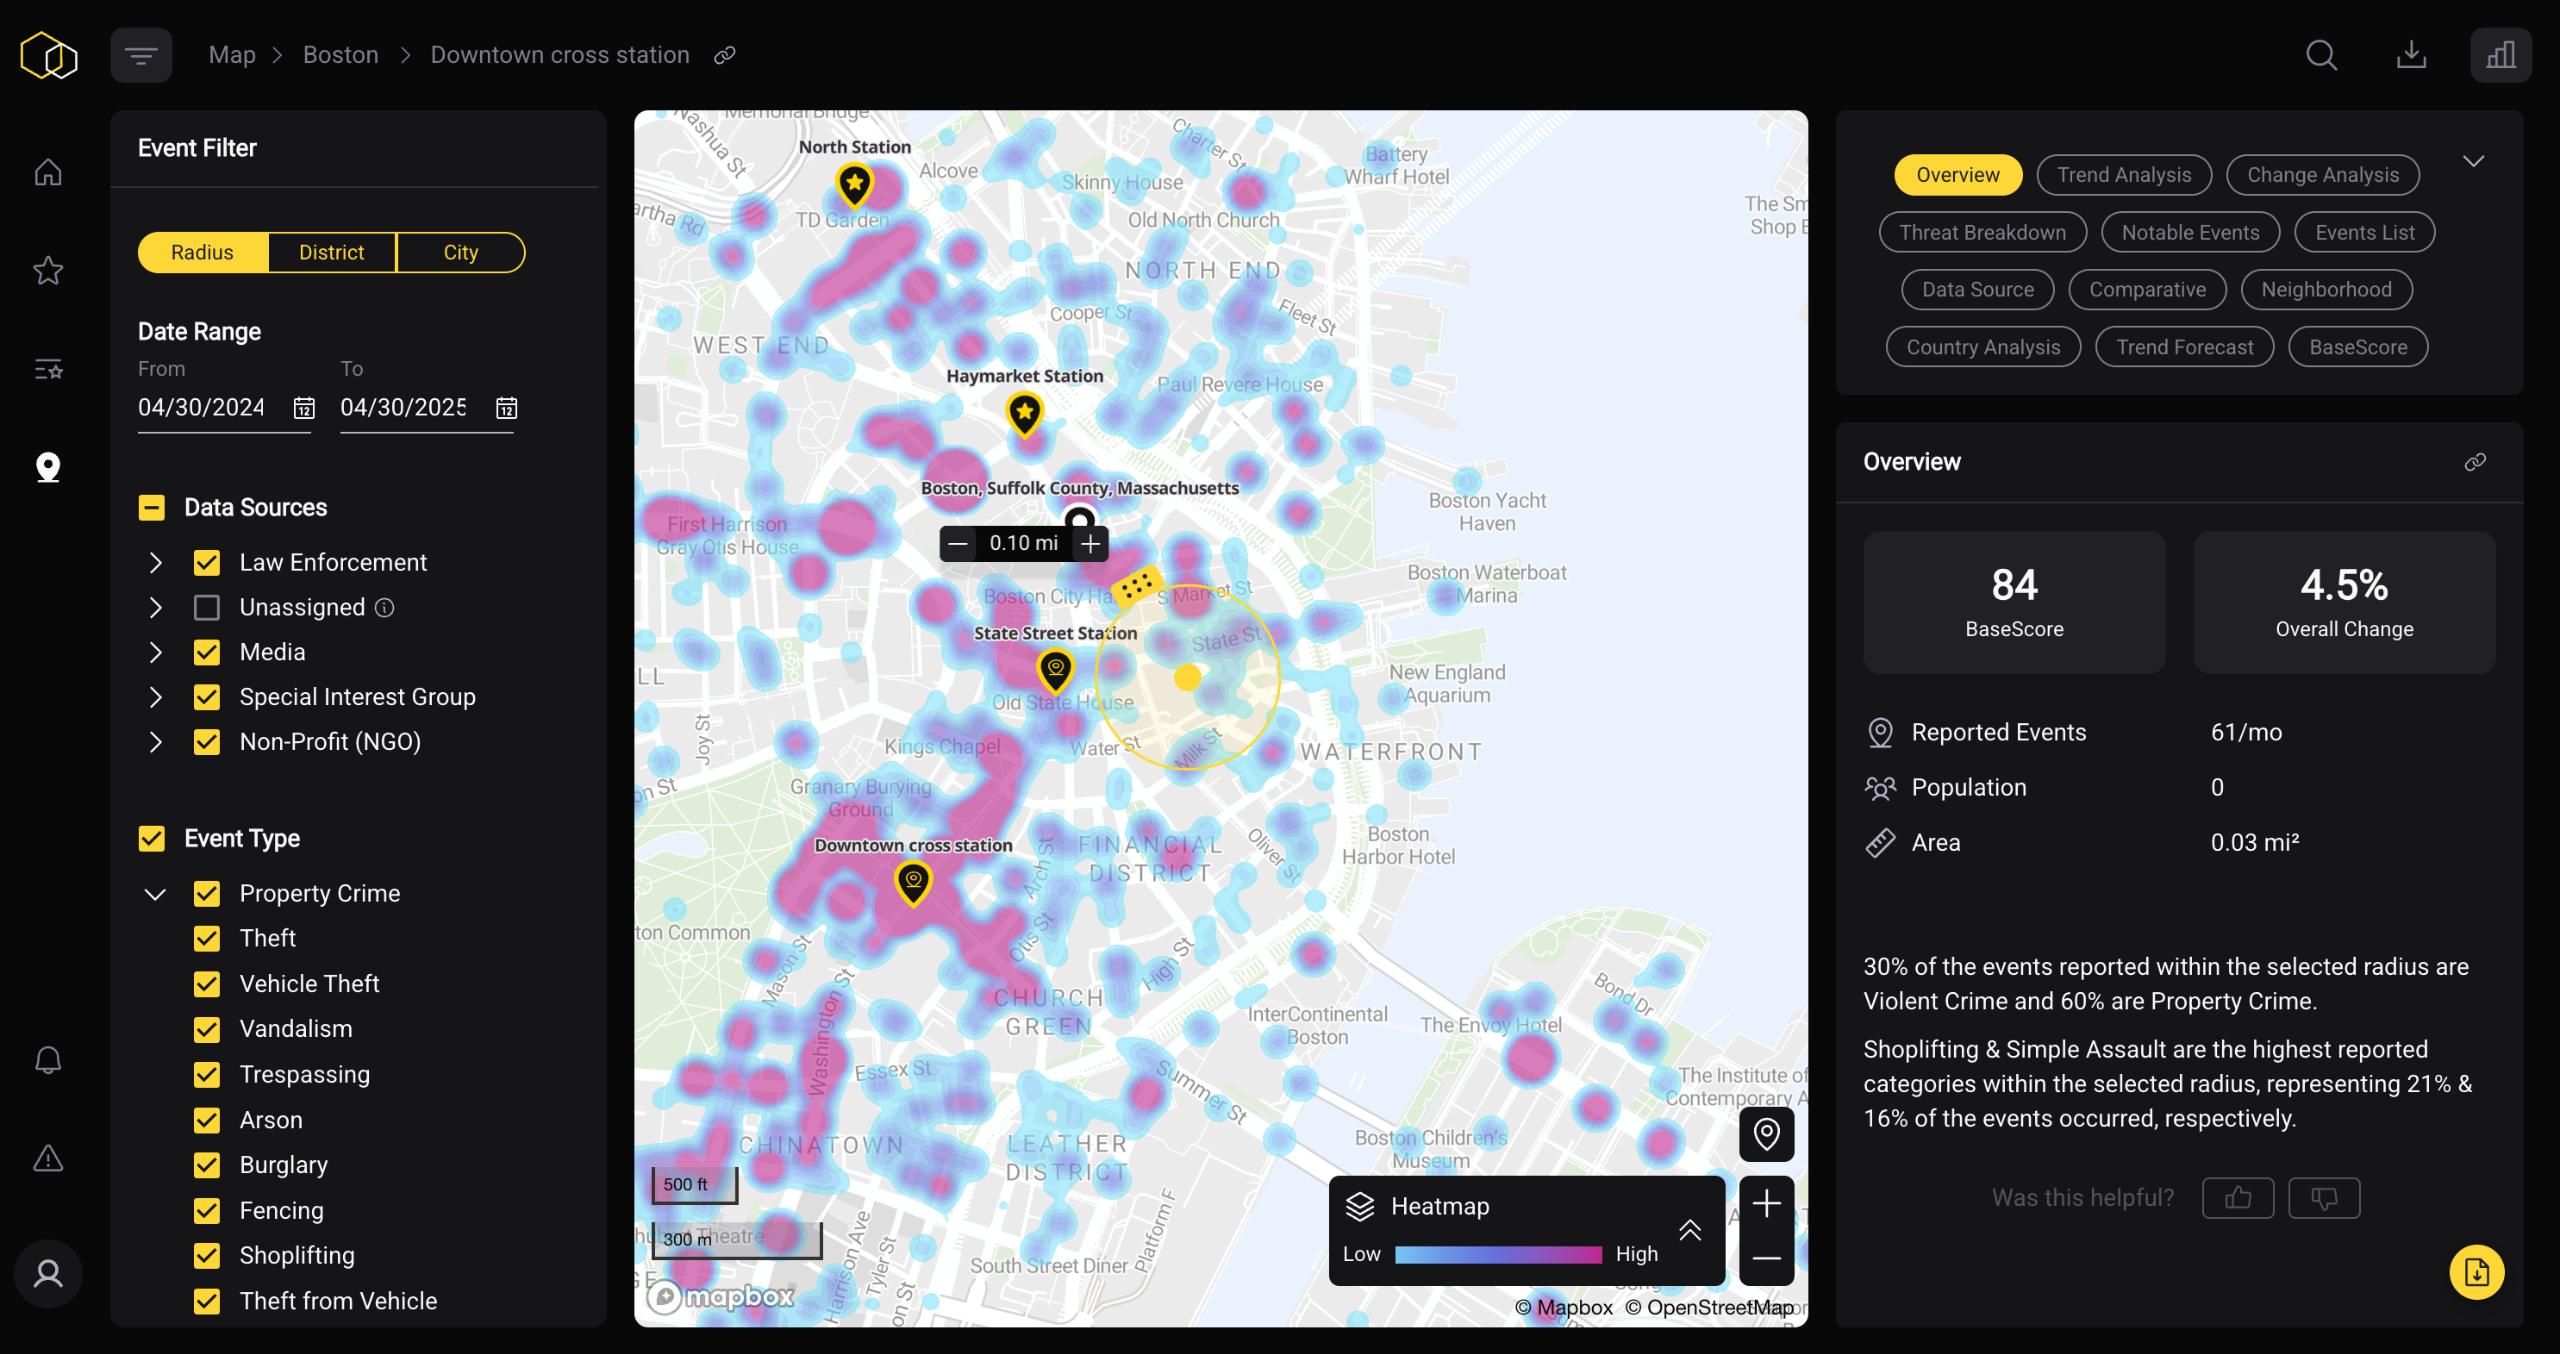Collapse the Property Crime category

point(155,894)
